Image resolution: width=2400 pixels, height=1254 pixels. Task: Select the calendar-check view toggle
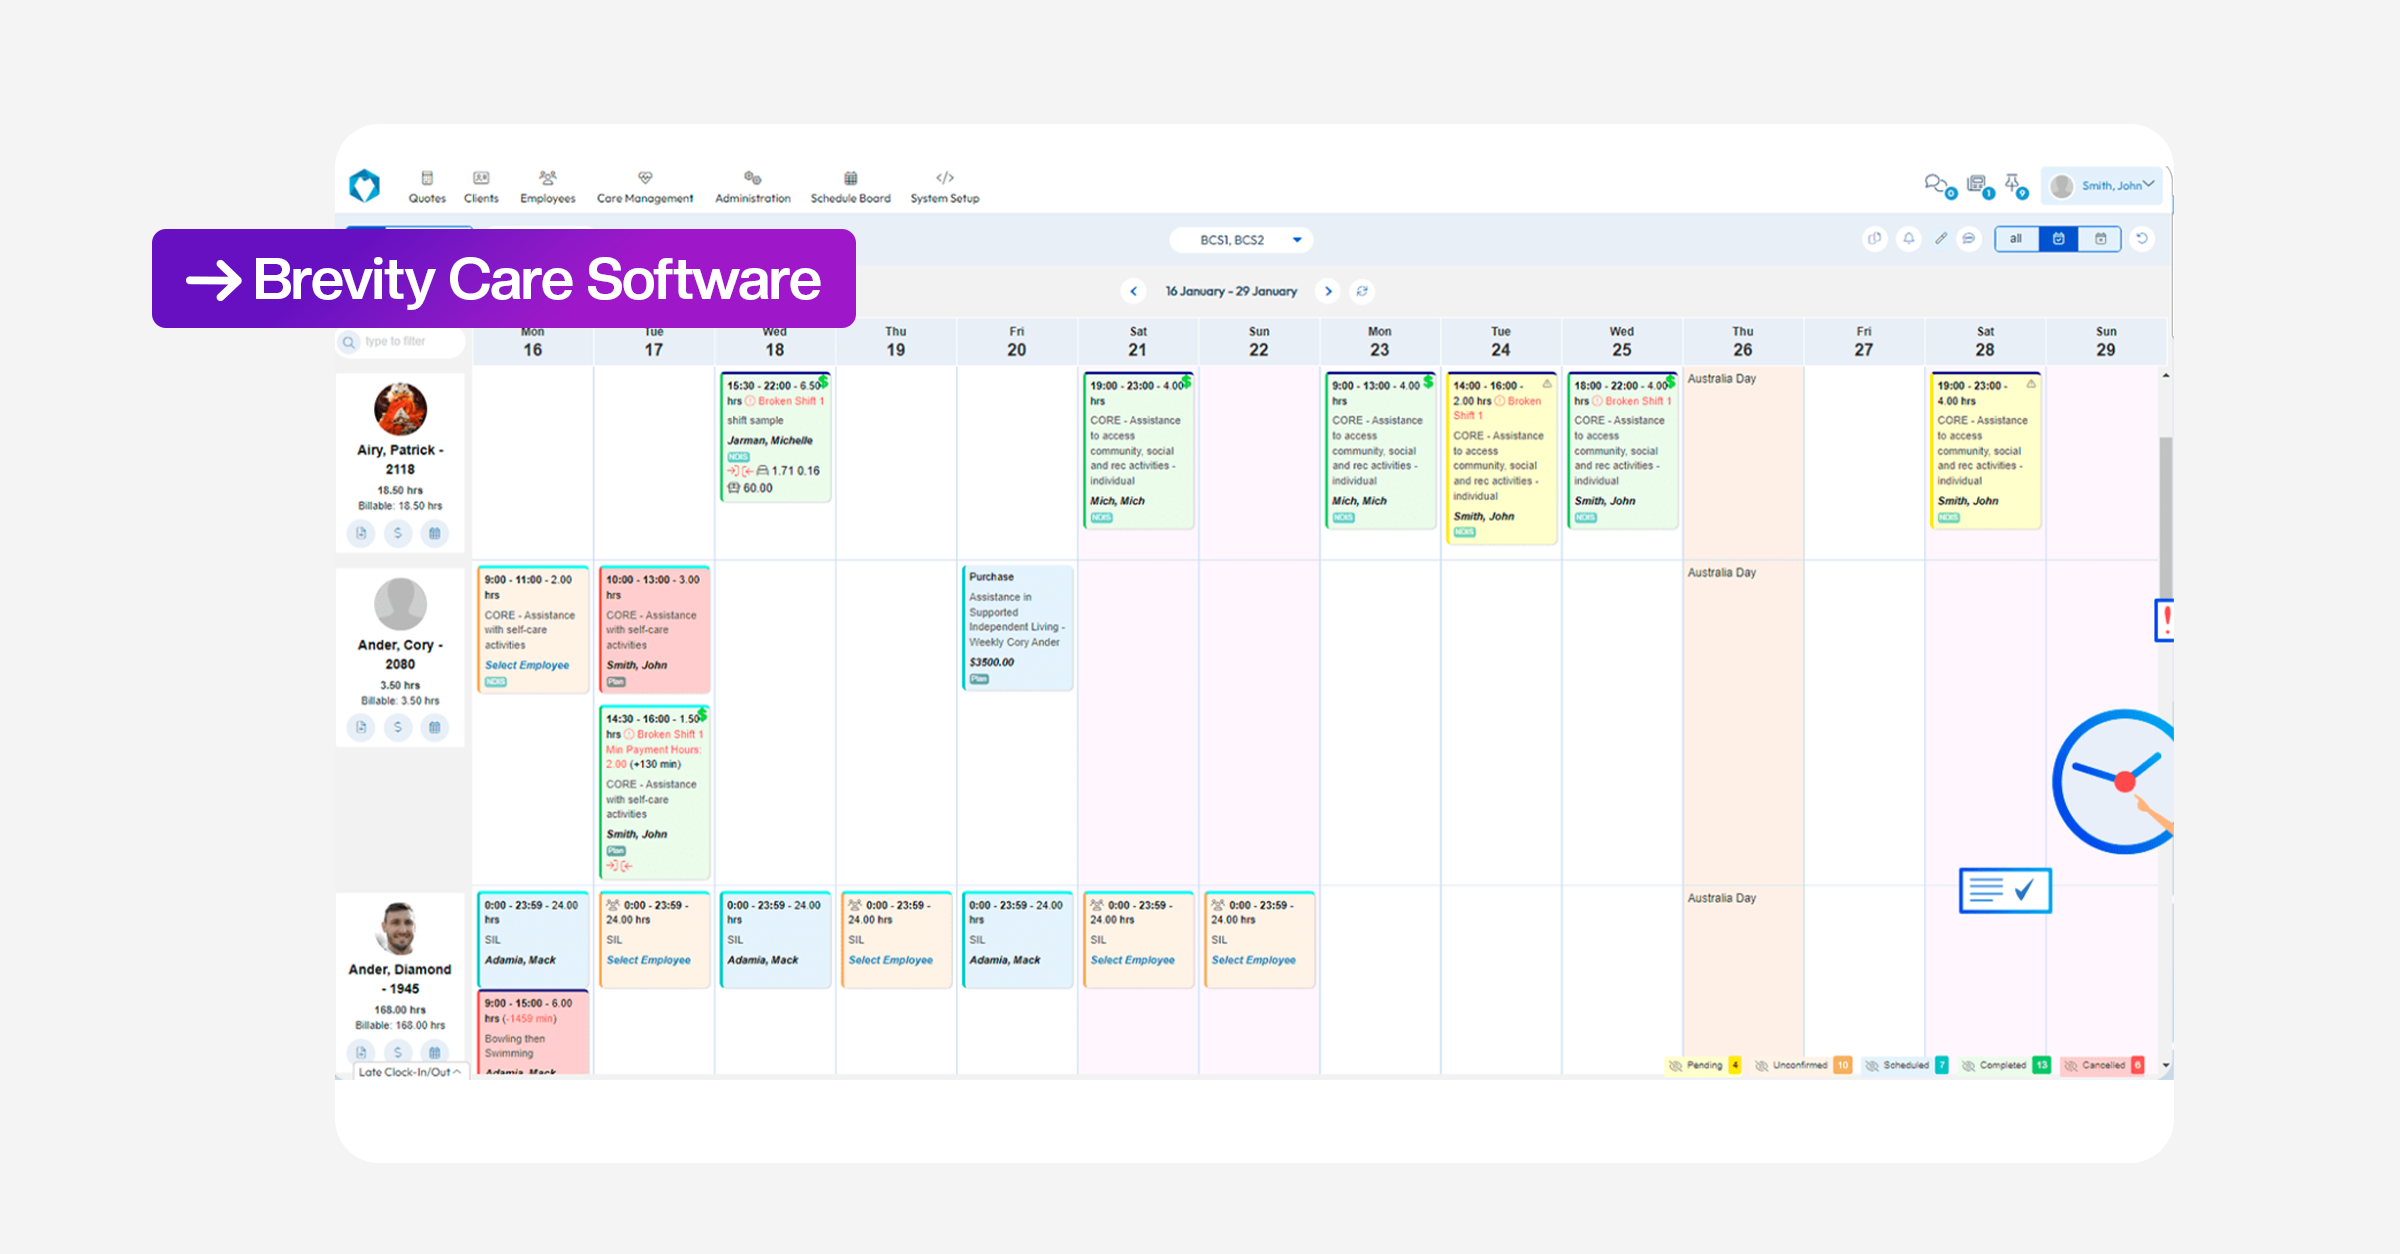(2059, 239)
